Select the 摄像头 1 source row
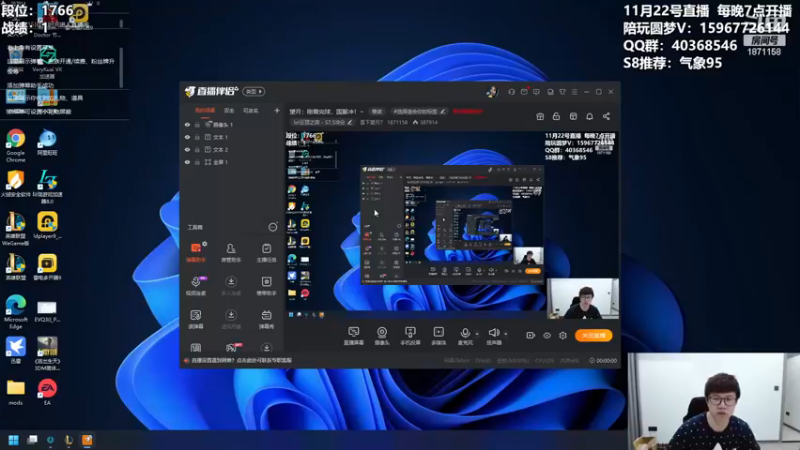 pos(232,124)
